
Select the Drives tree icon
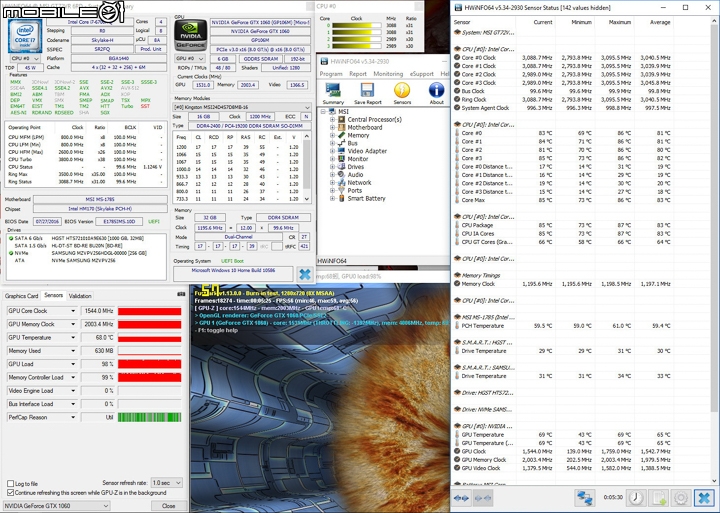pos(341,166)
